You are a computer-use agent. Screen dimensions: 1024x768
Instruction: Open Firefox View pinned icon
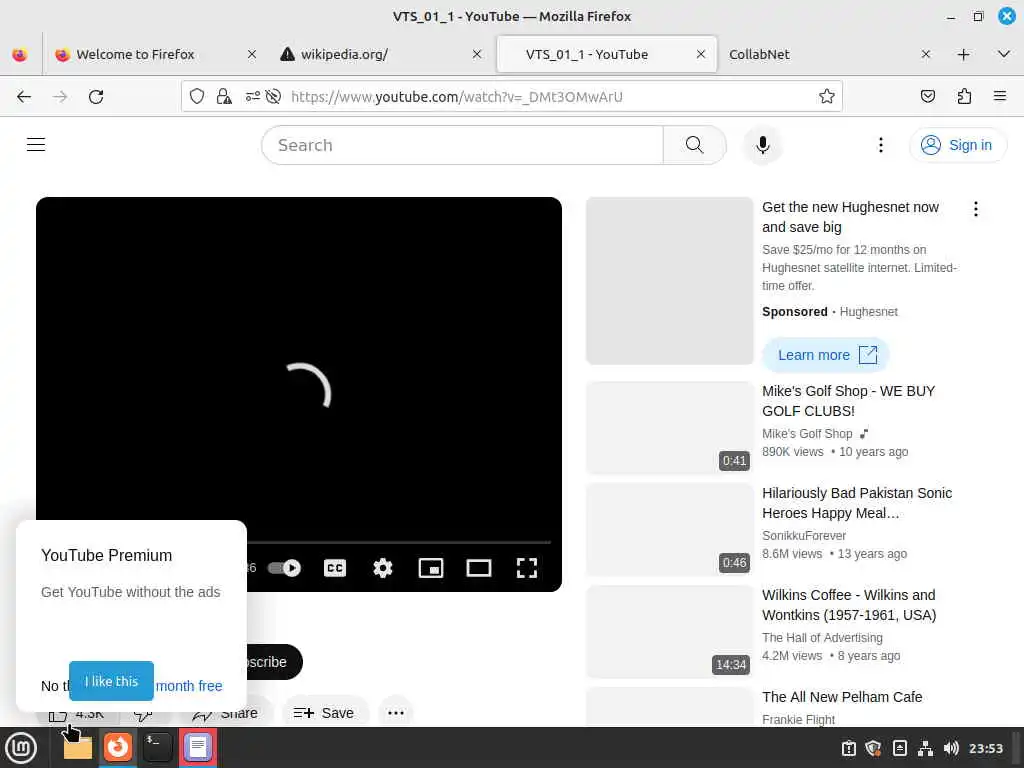pyautogui.click(x=20, y=54)
